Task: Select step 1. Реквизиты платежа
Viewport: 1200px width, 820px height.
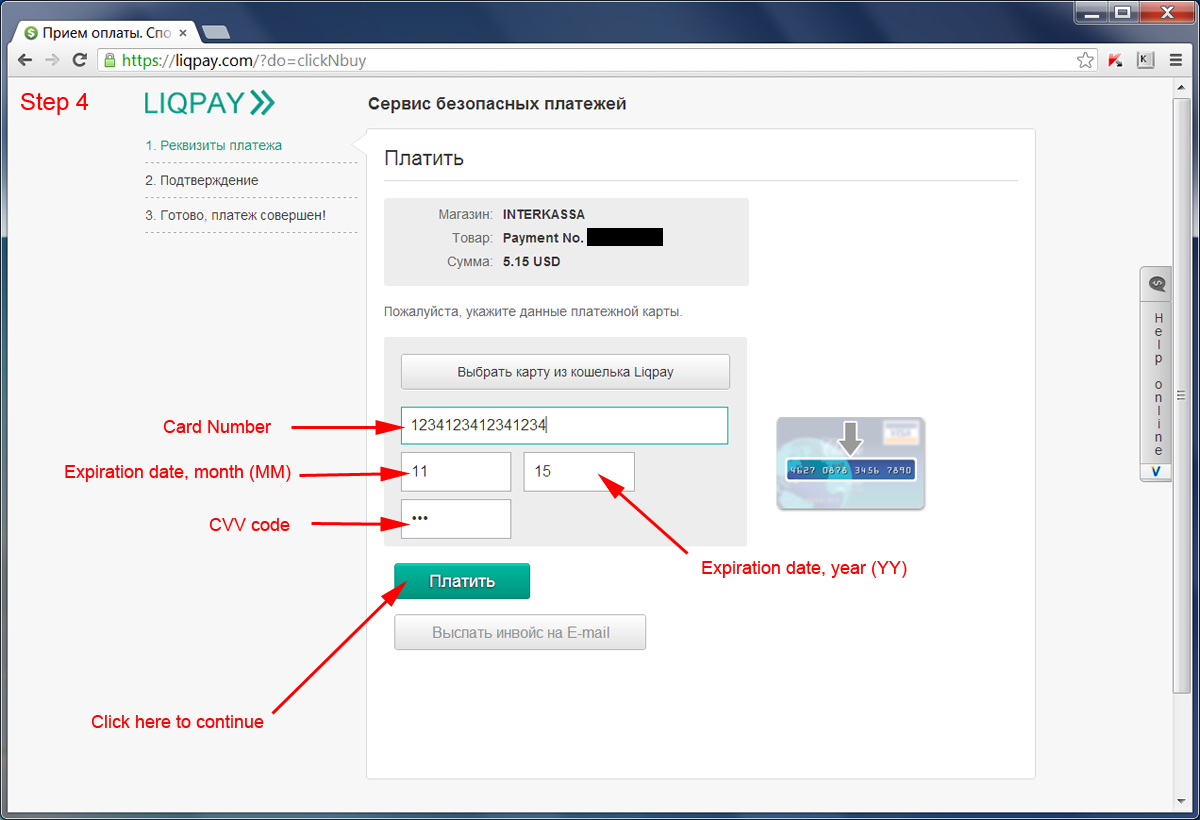Action: pyautogui.click(x=214, y=145)
